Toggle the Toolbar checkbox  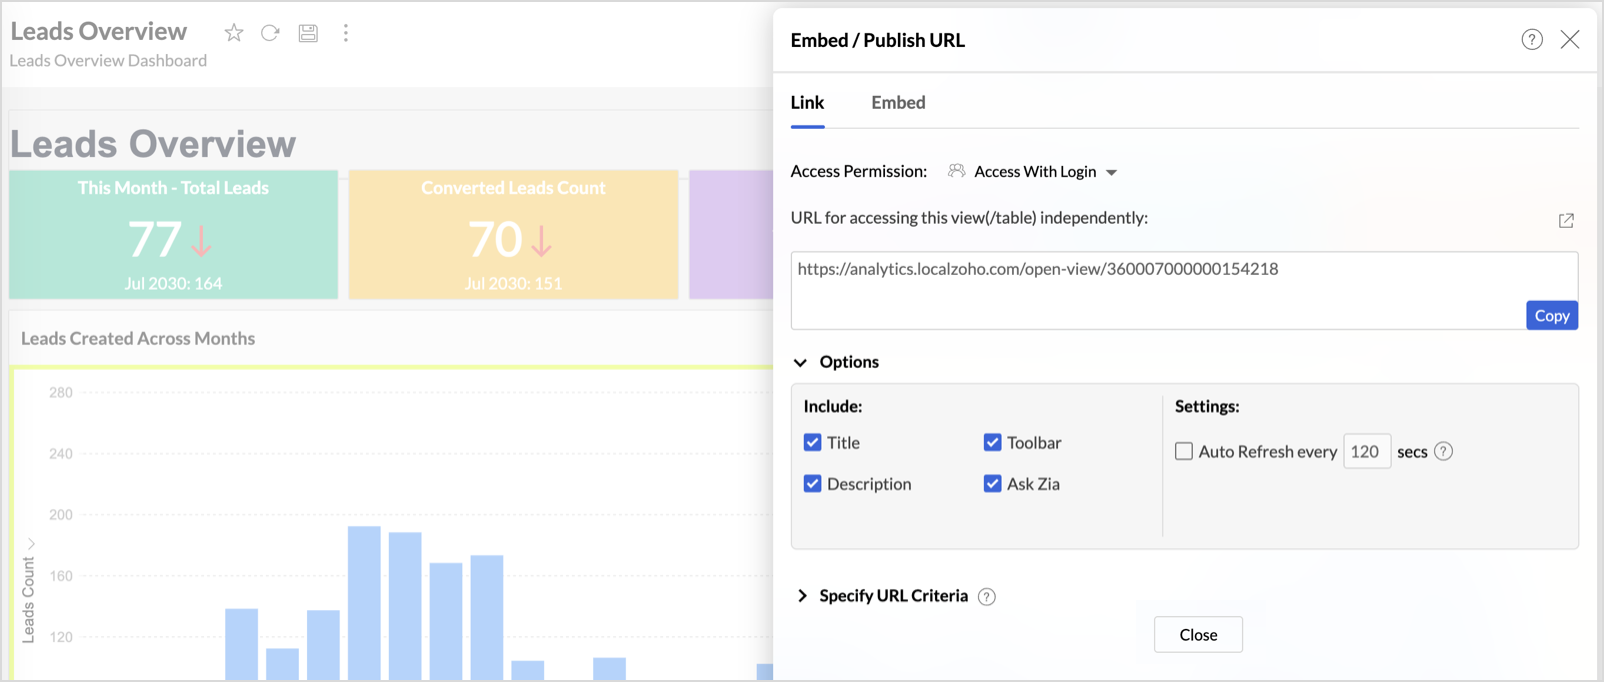coord(993,443)
